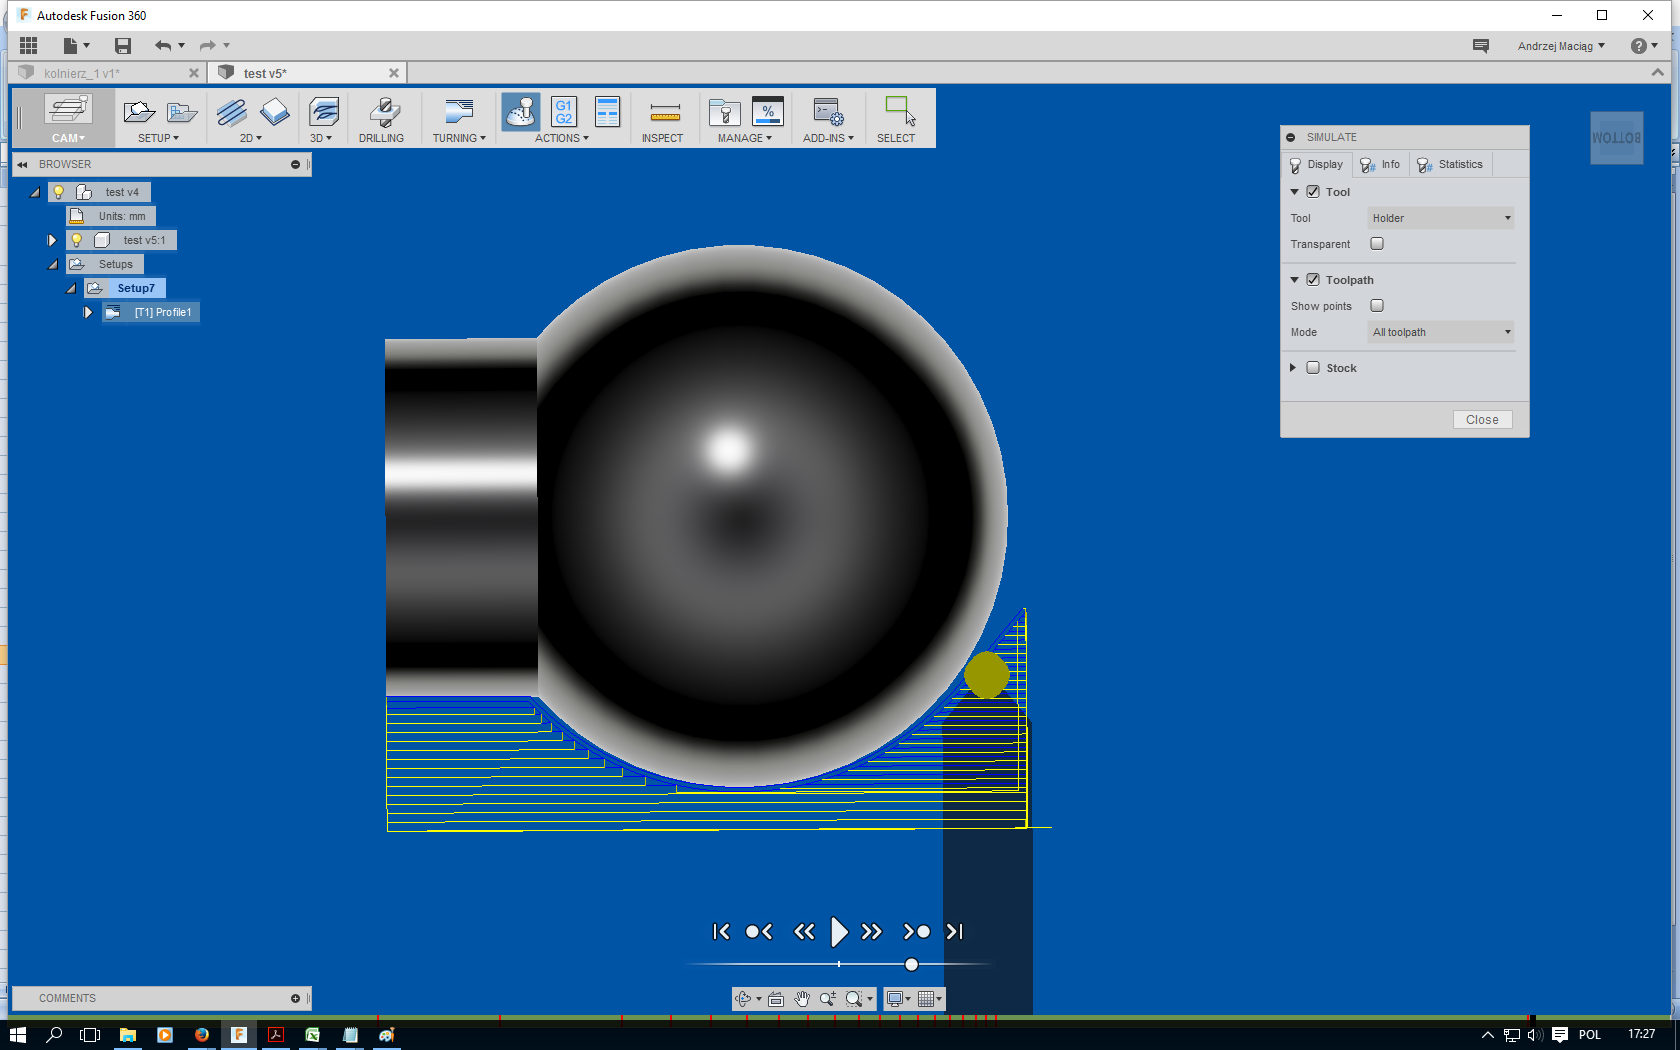The width and height of the screenshot is (1680, 1050).
Task: Jump to the simulation start
Action: (x=721, y=932)
